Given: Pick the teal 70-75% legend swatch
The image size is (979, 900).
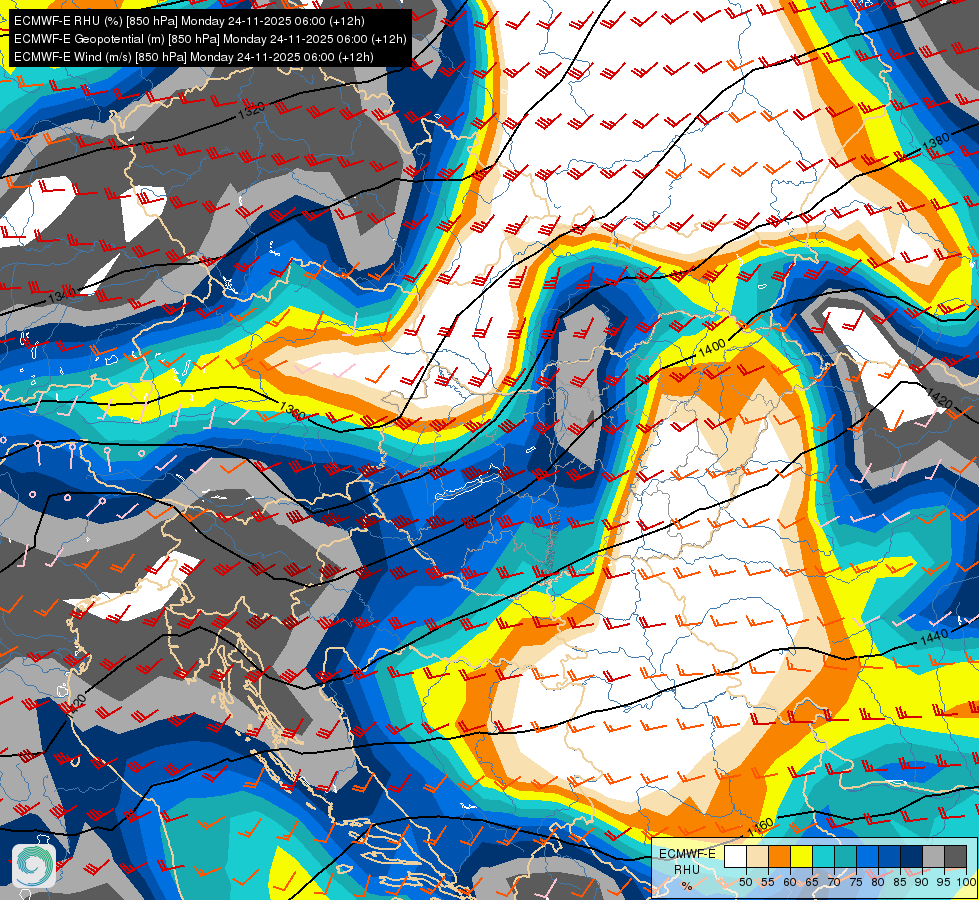Looking at the screenshot, I should (845, 856).
